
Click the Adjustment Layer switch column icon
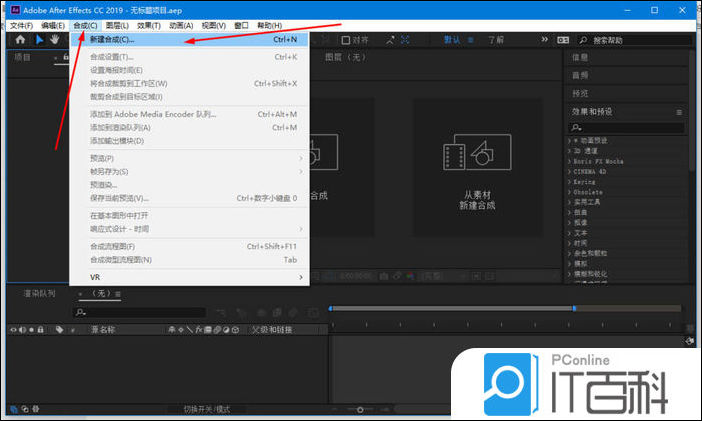(226, 330)
